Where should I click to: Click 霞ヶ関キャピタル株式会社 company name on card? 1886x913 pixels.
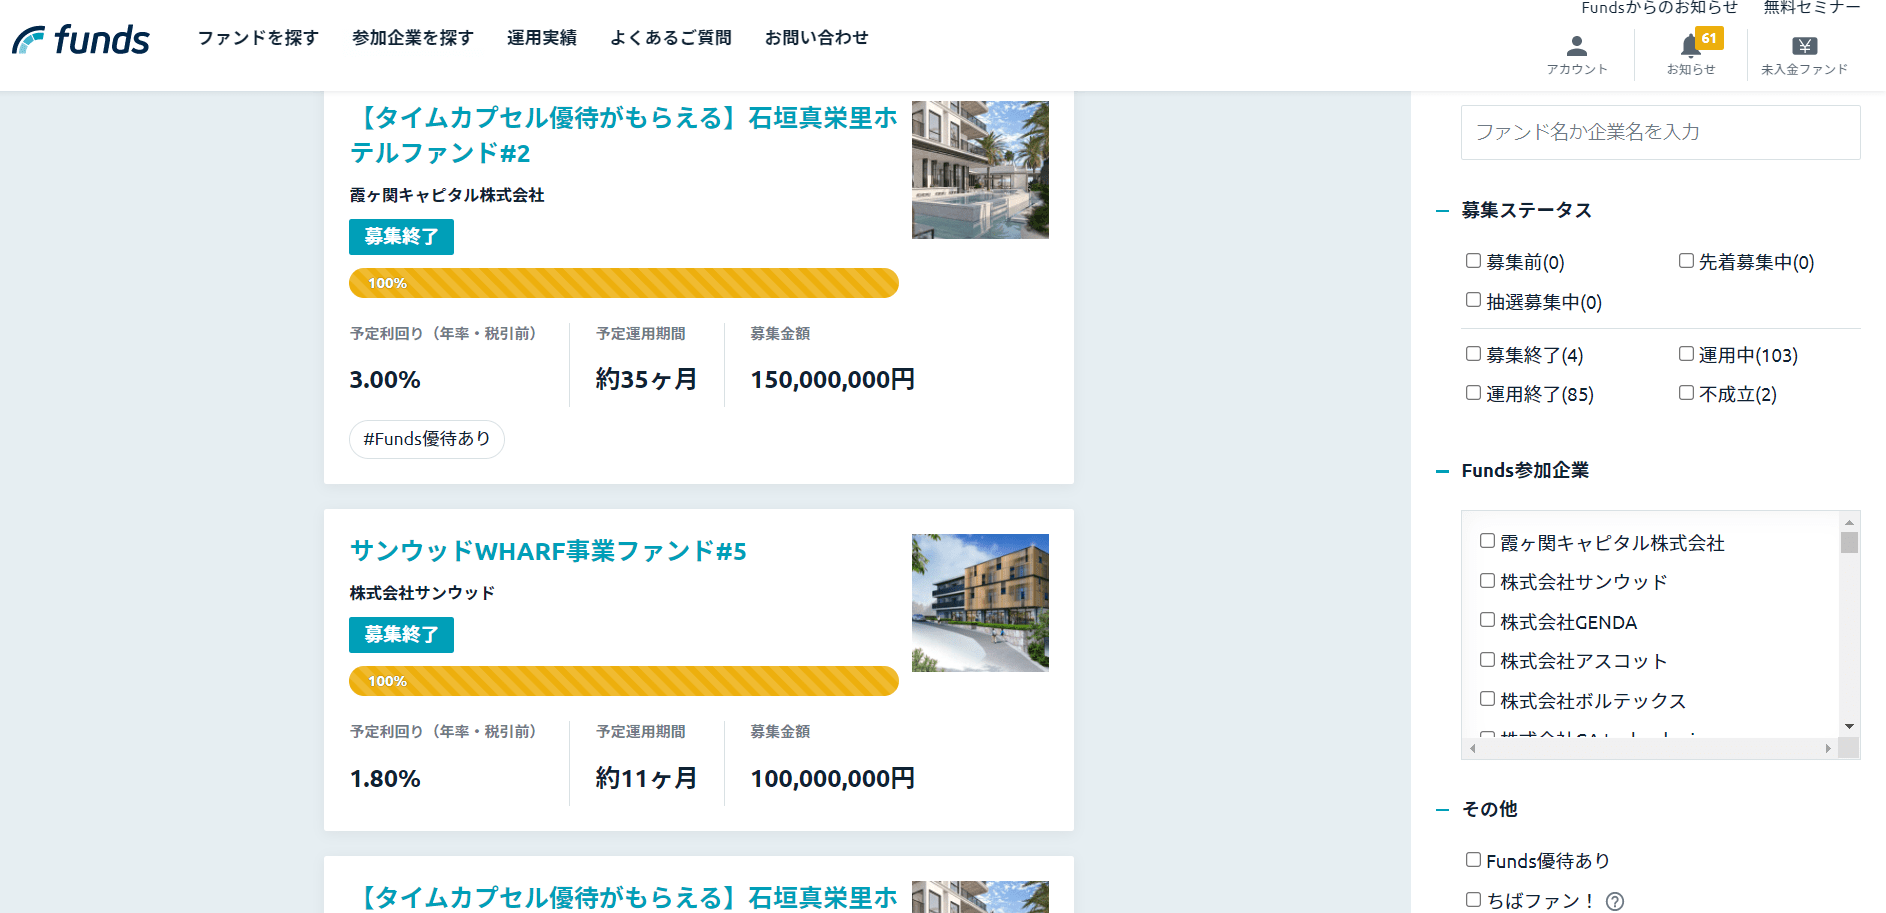(447, 195)
